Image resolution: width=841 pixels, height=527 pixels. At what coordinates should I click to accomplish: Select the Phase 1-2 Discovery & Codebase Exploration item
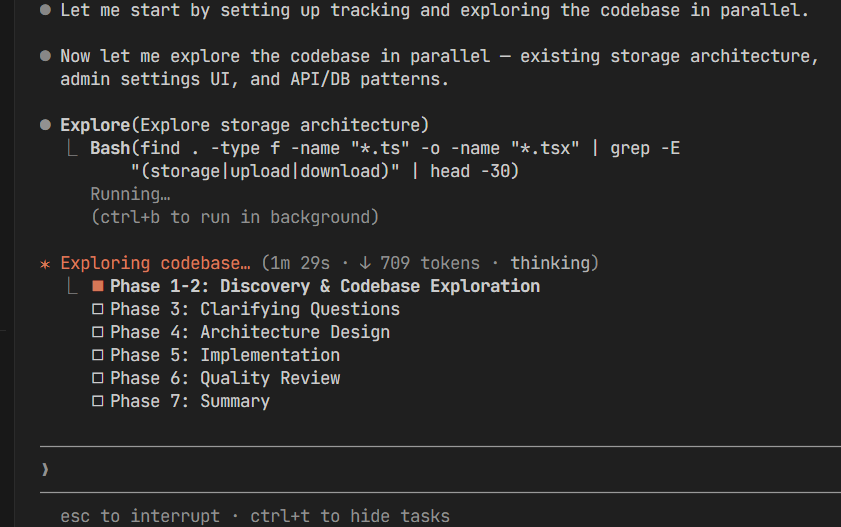point(325,286)
